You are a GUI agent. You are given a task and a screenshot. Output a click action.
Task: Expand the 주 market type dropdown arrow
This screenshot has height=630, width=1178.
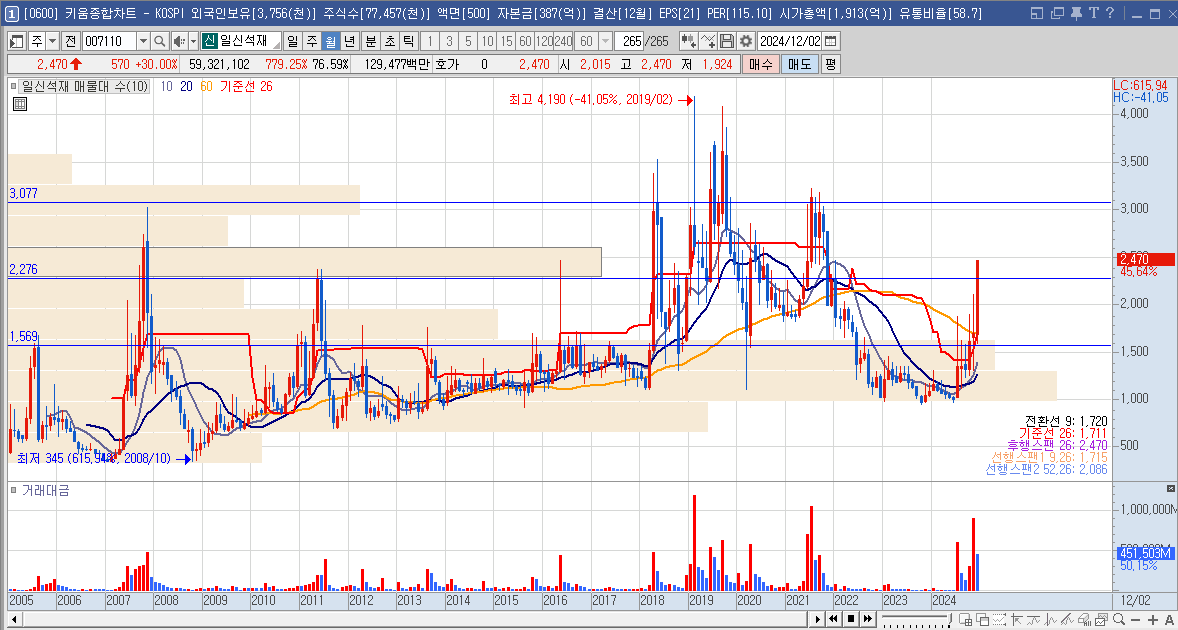point(51,41)
